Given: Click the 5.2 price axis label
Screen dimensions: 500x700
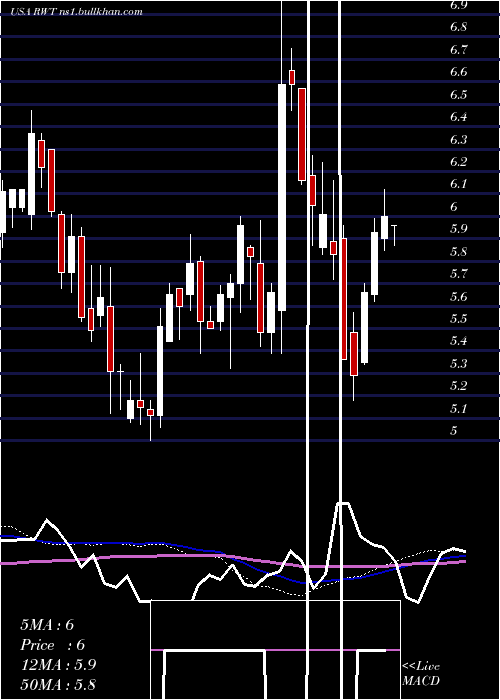Looking at the screenshot, I should click(459, 386).
